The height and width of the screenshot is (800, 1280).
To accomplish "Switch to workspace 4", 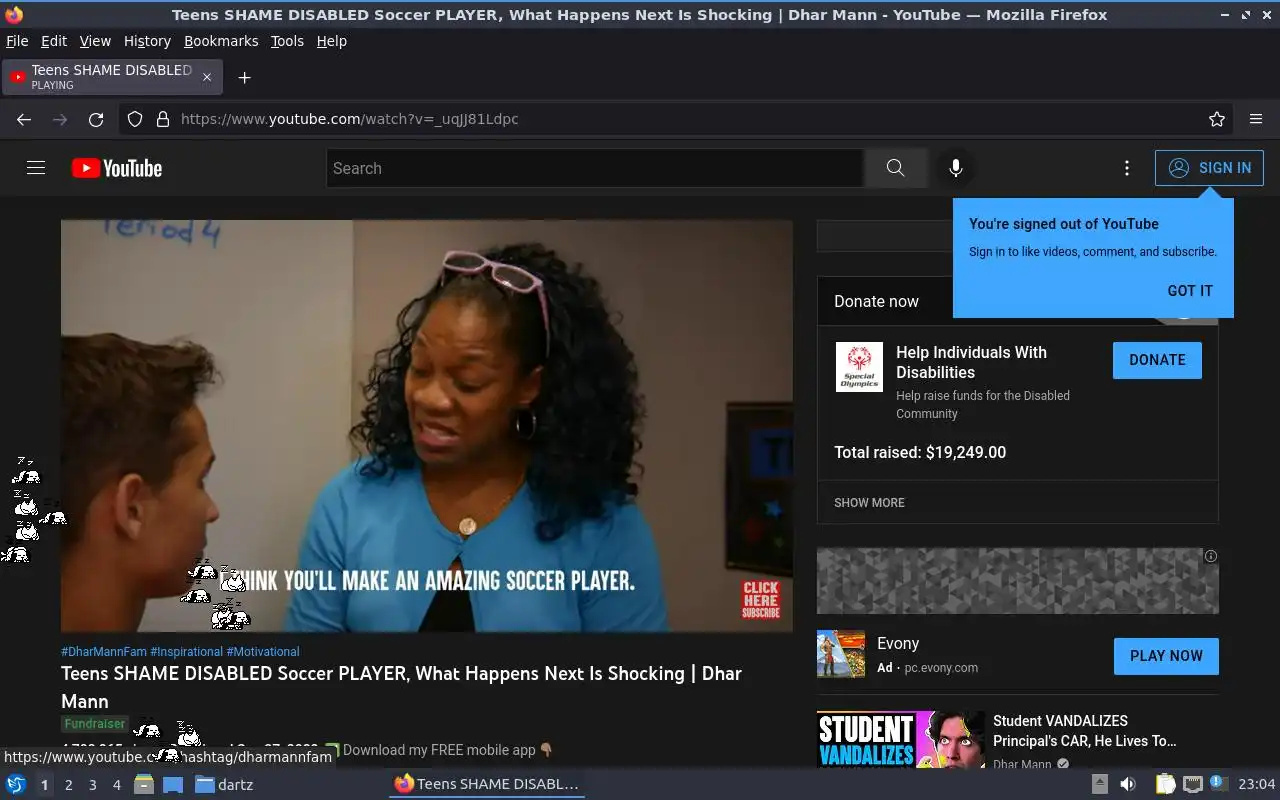I will point(117,785).
